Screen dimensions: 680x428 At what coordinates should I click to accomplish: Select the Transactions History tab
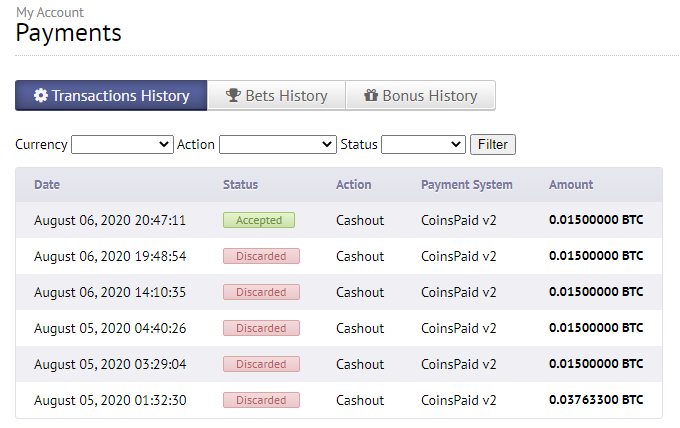[111, 96]
